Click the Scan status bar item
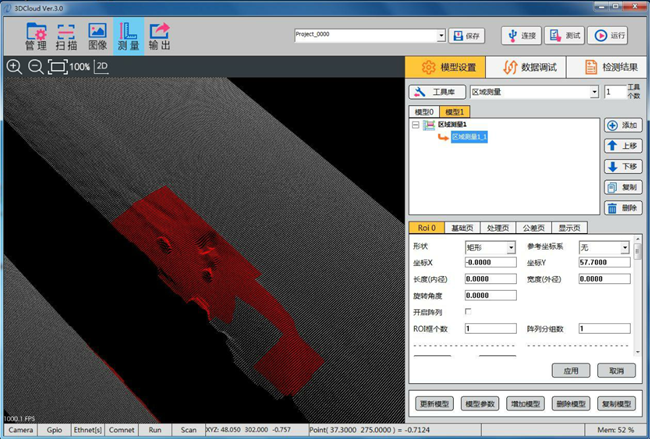The image size is (650, 439). (x=189, y=430)
